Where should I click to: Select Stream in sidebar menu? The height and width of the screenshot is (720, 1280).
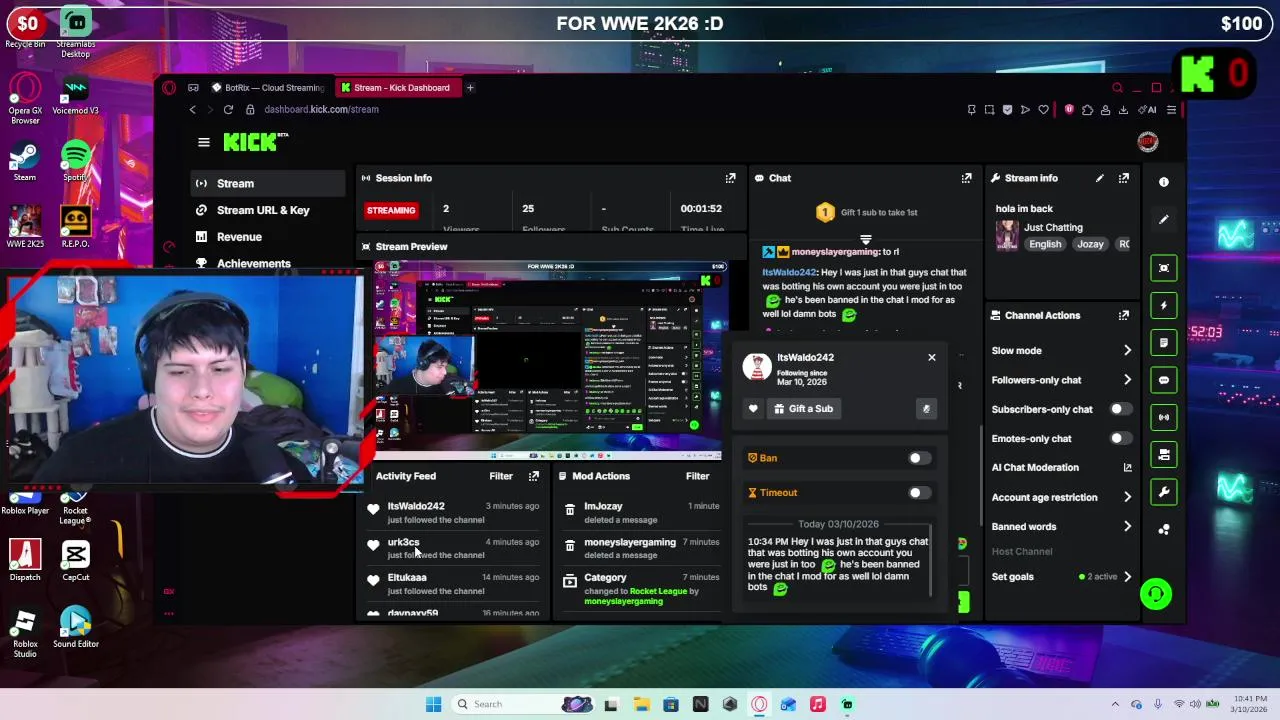(x=268, y=183)
